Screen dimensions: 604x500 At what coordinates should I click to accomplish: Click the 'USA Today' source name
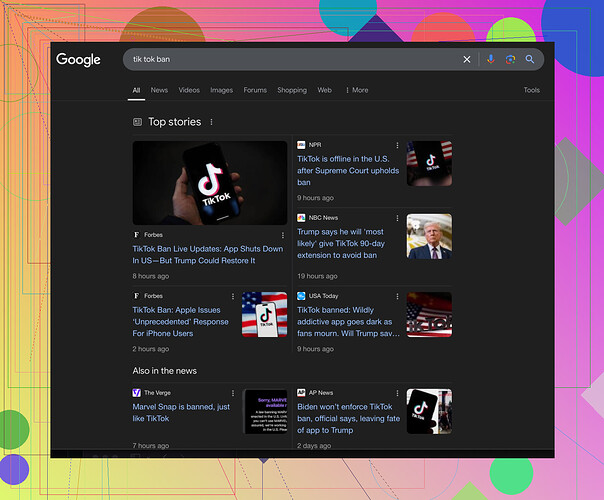coord(323,296)
